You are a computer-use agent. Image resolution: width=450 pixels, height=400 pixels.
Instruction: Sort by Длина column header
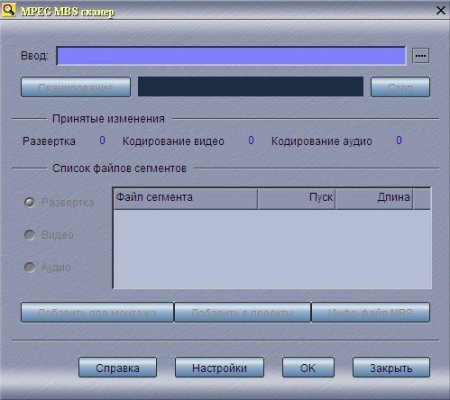tap(374, 198)
